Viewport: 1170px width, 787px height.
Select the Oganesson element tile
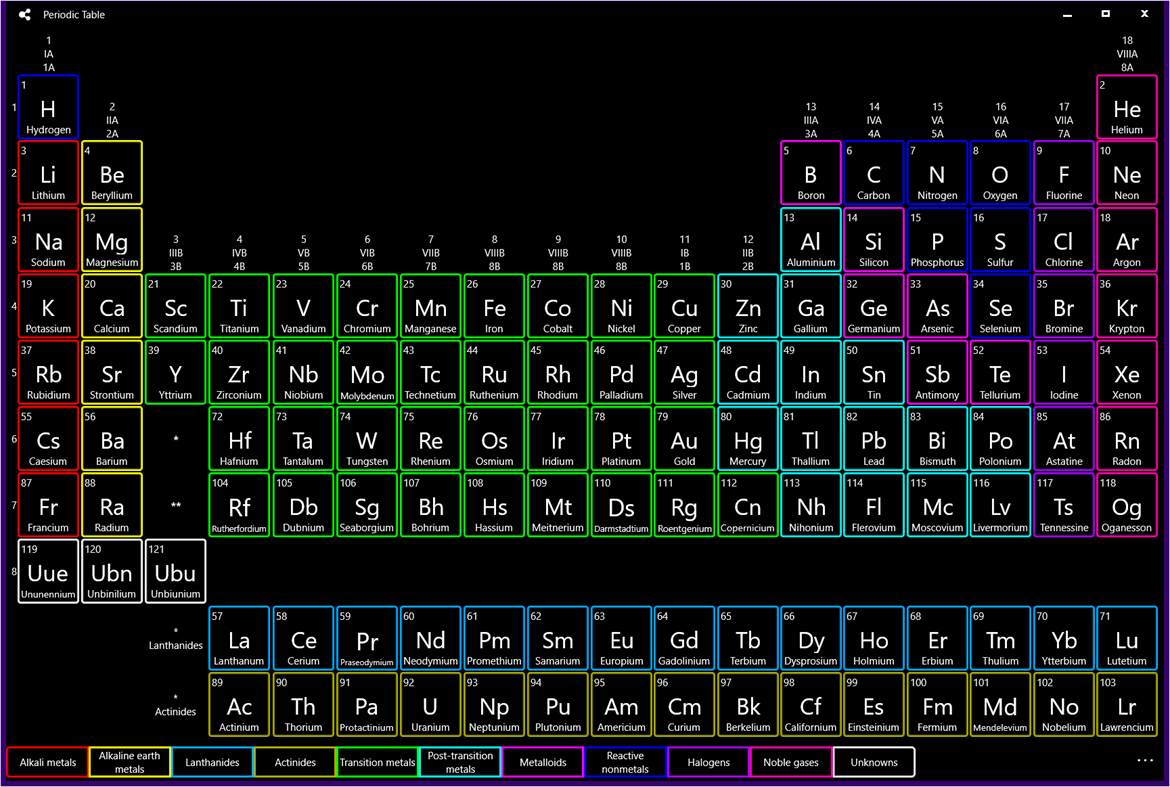click(1127, 505)
